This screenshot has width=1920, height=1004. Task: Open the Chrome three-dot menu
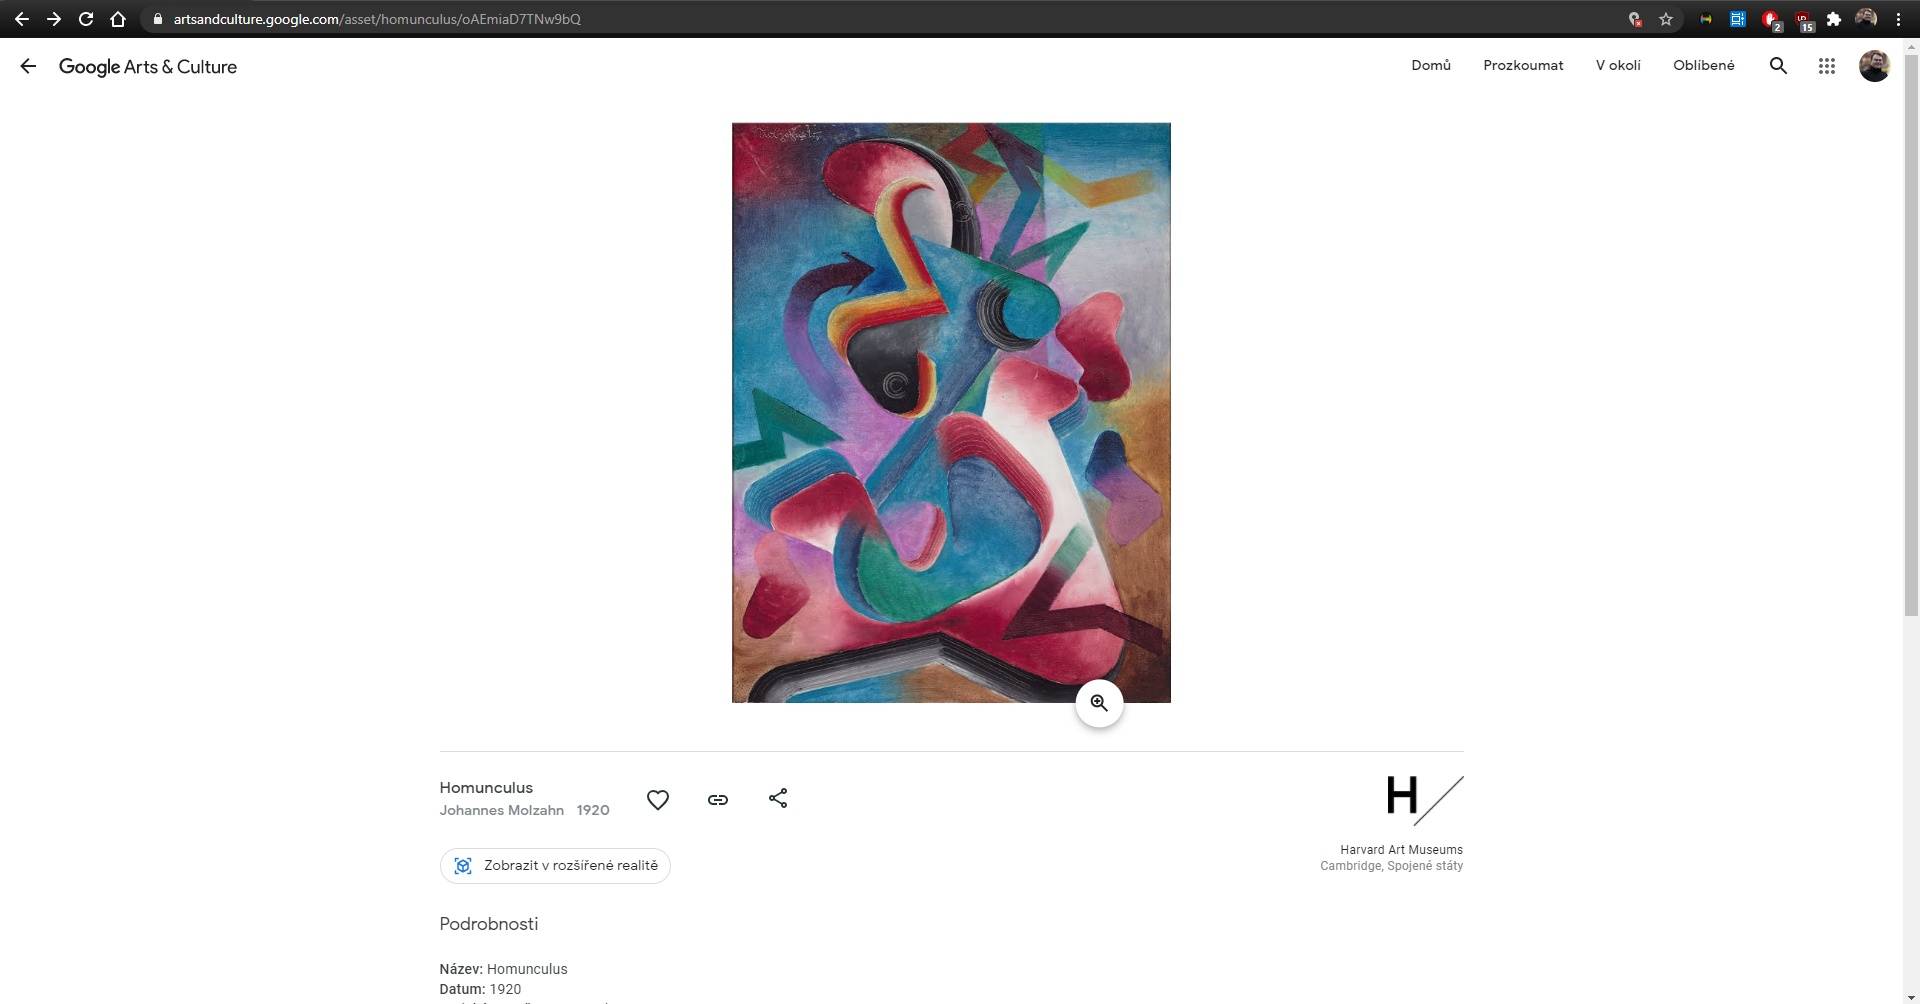(1898, 19)
